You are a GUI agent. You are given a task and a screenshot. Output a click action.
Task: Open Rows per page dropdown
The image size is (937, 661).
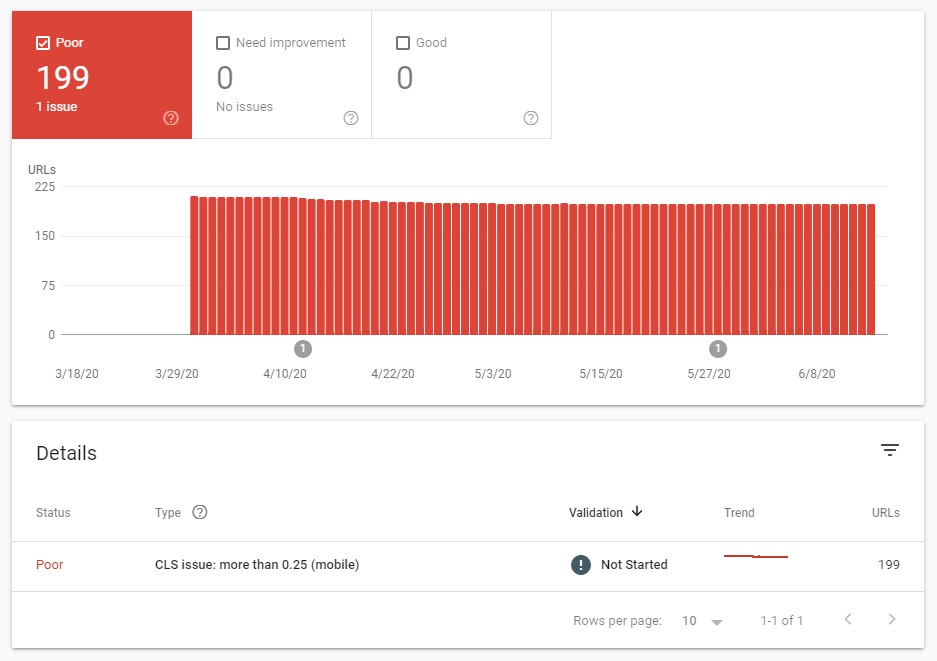(x=702, y=621)
